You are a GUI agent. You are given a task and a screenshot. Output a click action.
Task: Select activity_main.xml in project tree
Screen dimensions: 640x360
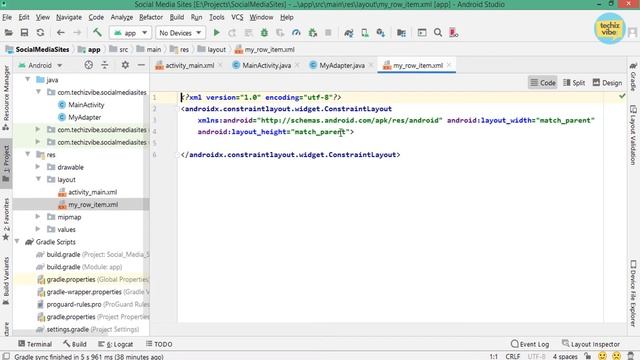point(92,192)
